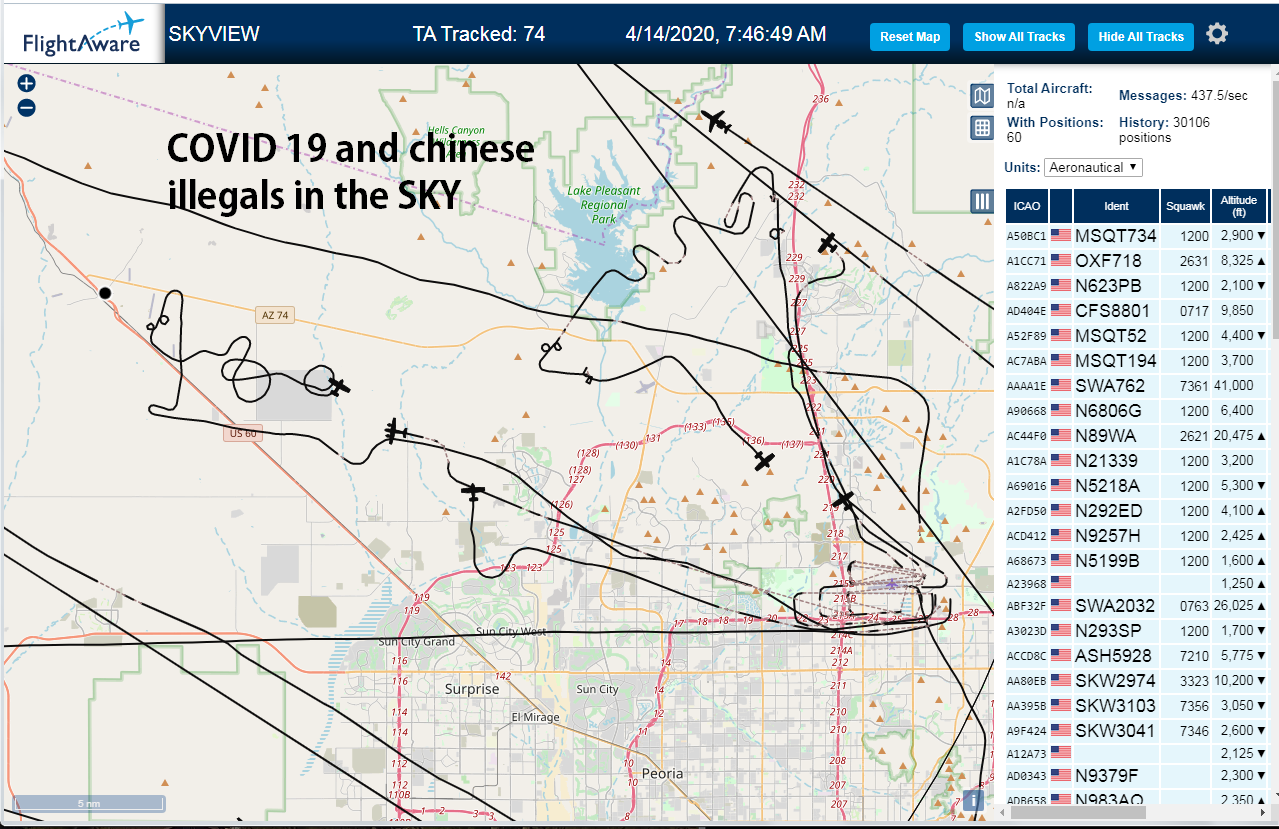Image resolution: width=1279 pixels, height=829 pixels.
Task: Select aircraft icon south of AZ 74
Action: [x=339, y=386]
